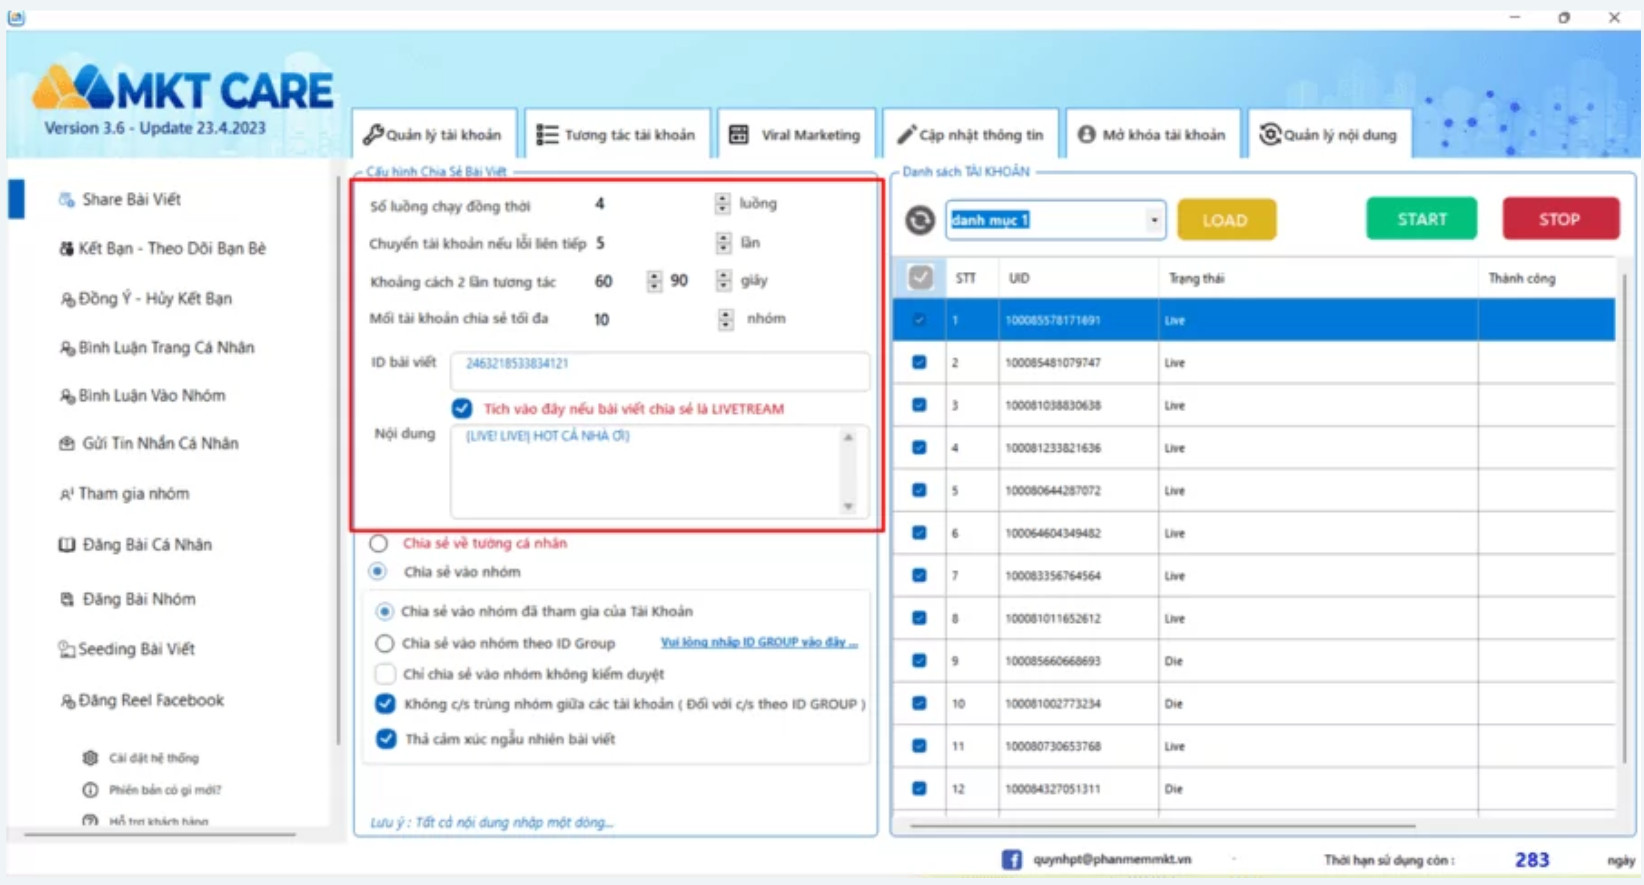The height and width of the screenshot is (885, 1644).
Task: Click the ID bài viết input field
Action: [x=659, y=371]
